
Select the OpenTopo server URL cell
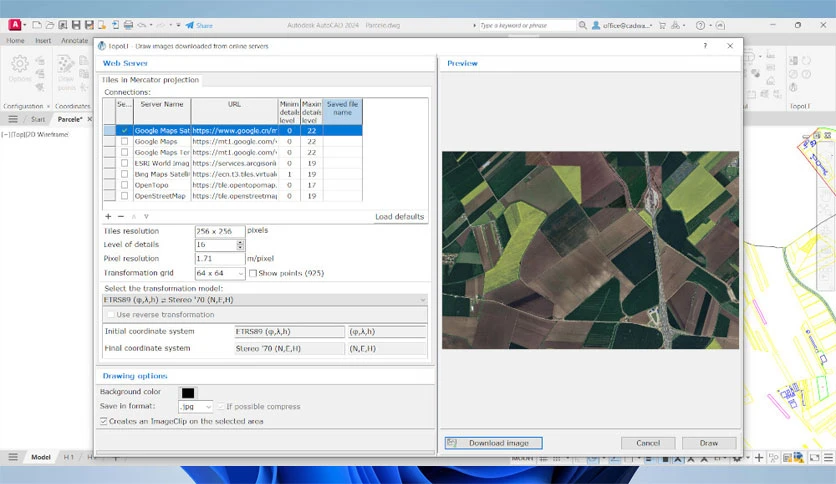[x=235, y=185]
